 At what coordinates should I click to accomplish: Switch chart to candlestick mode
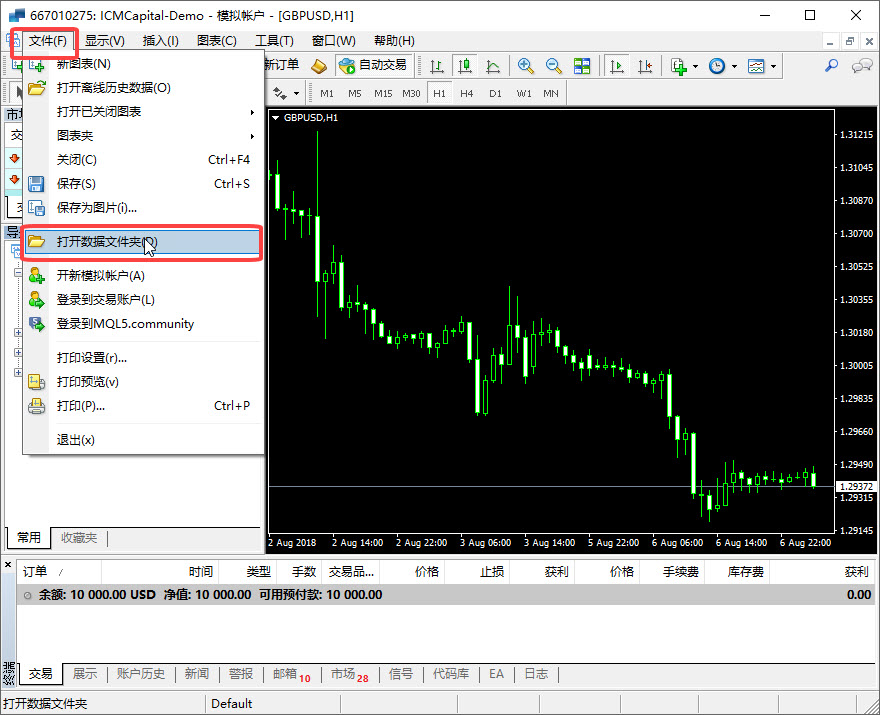pyautogui.click(x=465, y=66)
